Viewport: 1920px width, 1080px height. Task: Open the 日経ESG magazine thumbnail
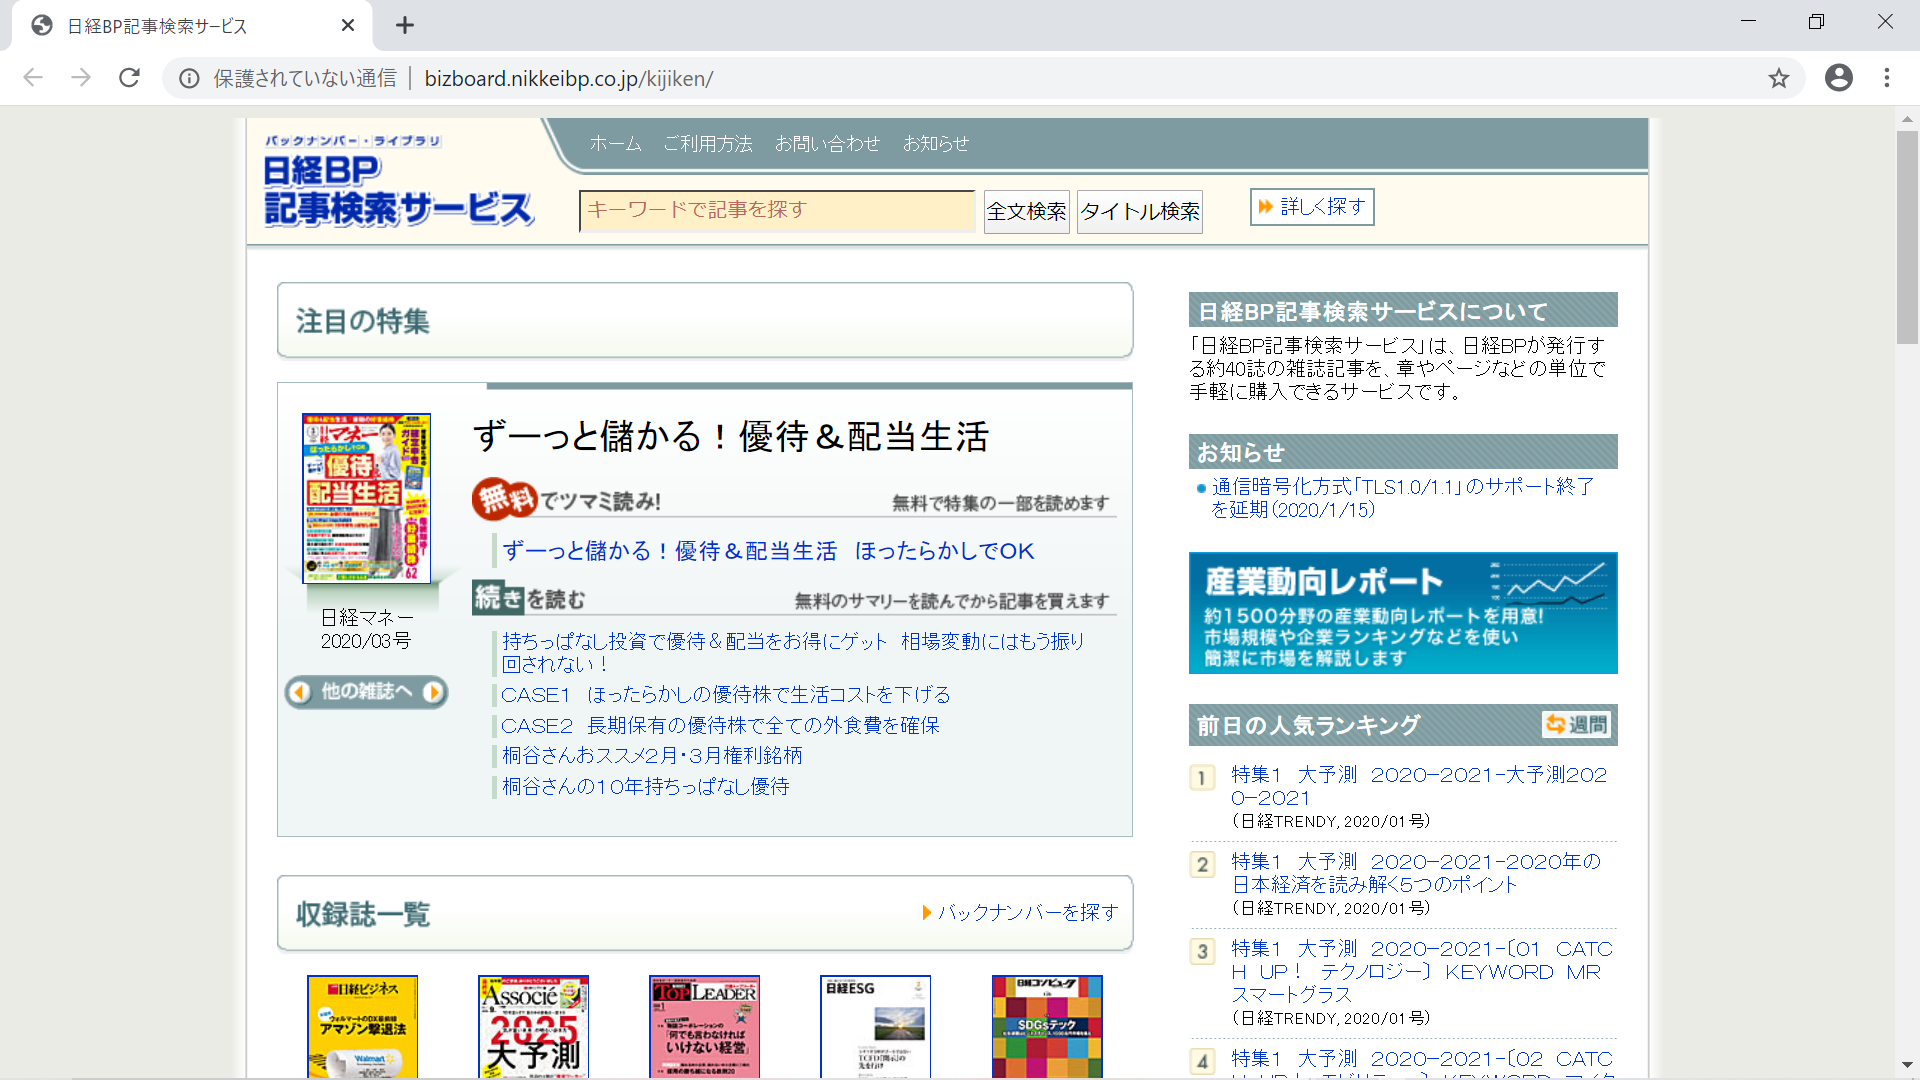point(875,1026)
